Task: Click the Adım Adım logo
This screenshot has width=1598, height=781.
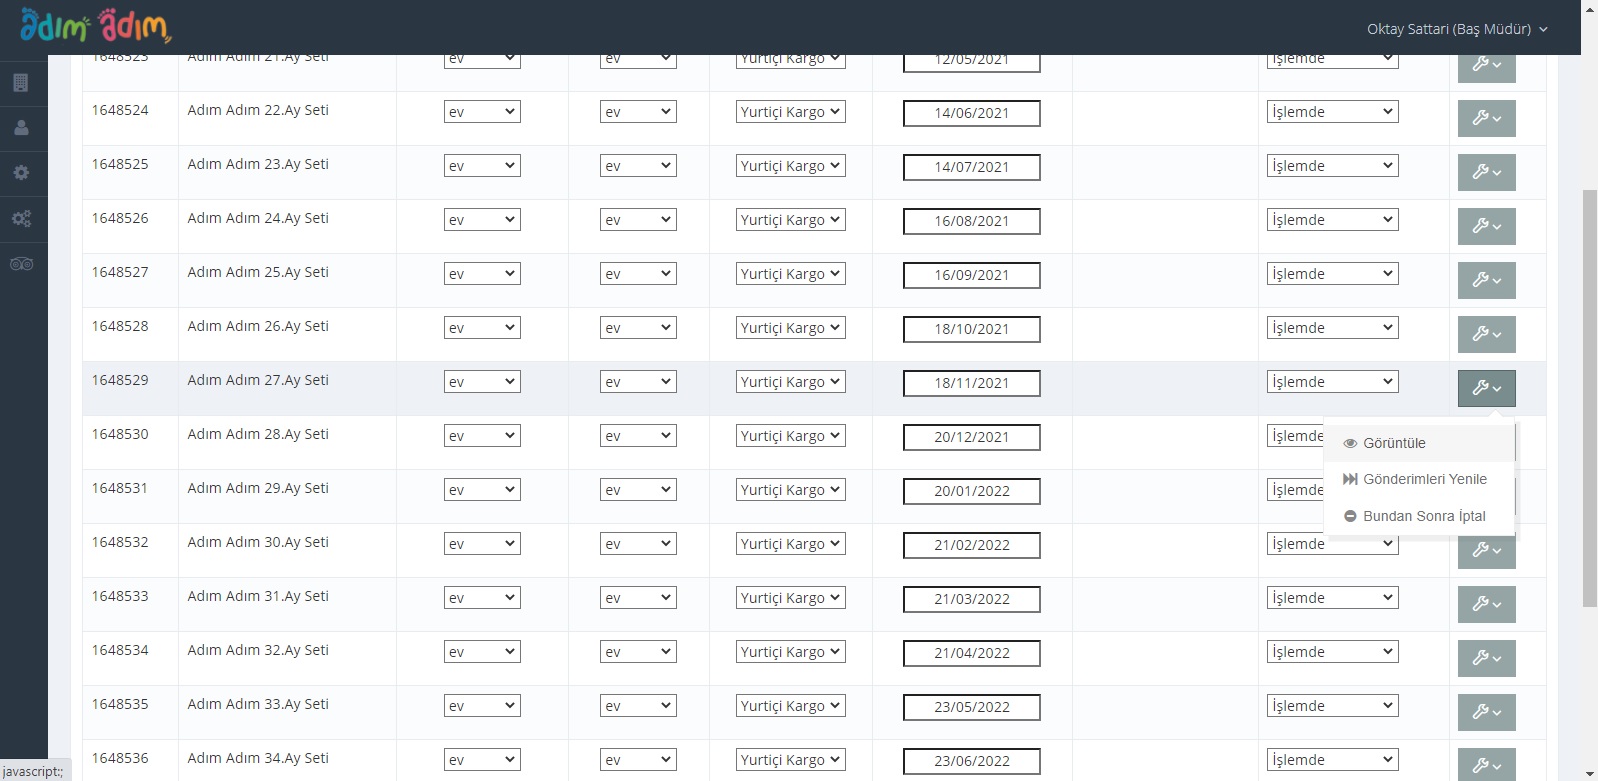Action: pyautogui.click(x=95, y=26)
